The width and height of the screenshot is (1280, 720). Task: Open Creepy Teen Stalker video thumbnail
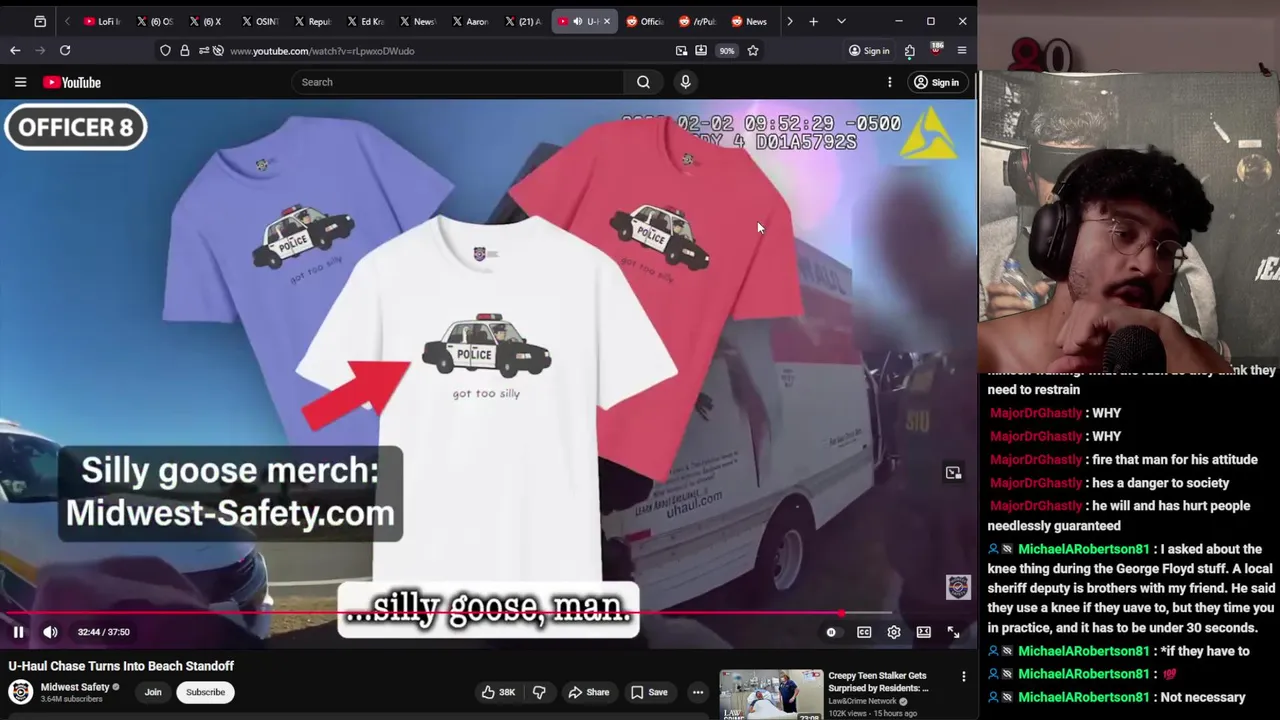pyautogui.click(x=771, y=695)
